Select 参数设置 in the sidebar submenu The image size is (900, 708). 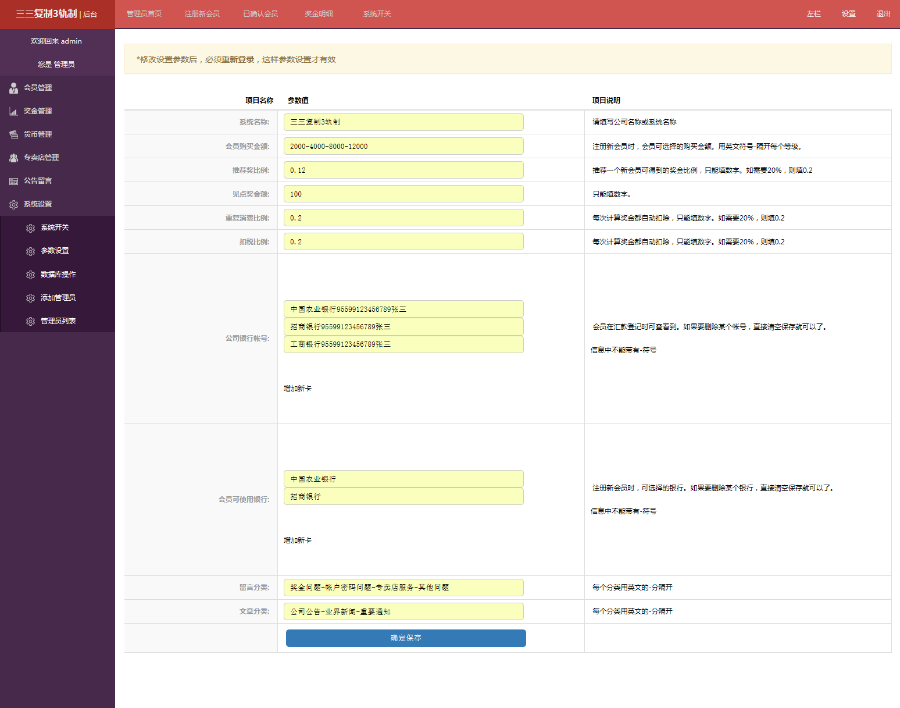54,251
